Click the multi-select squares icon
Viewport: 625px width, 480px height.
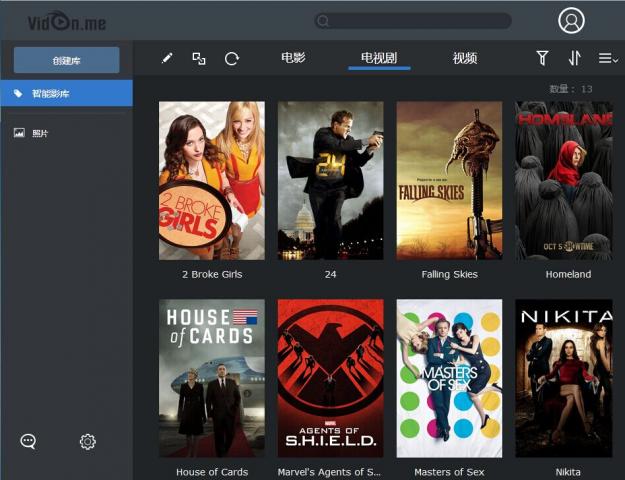(x=199, y=59)
